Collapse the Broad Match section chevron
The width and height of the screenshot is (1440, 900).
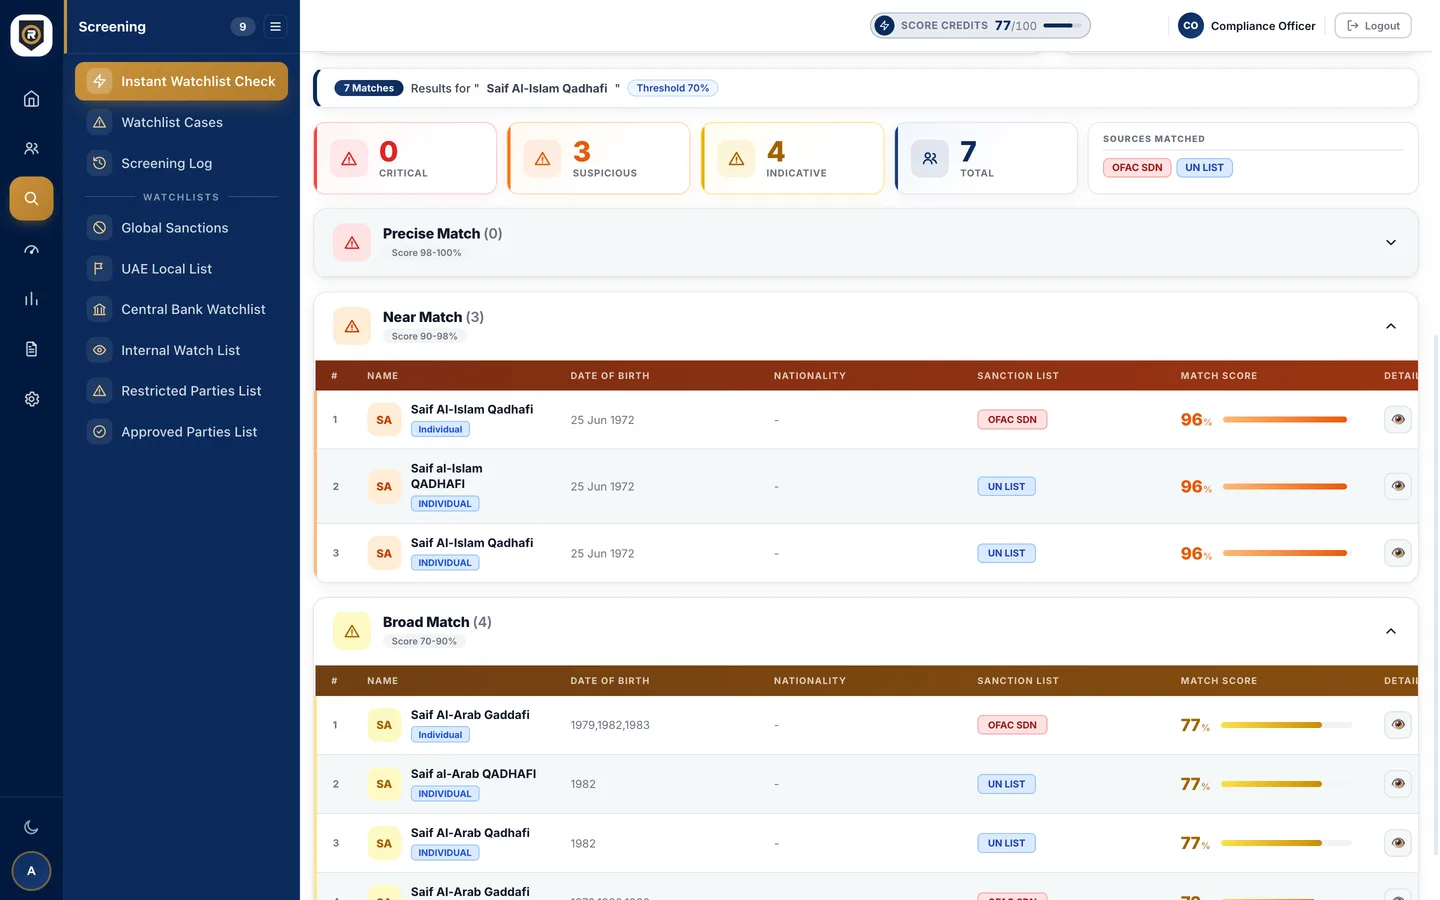(1391, 631)
